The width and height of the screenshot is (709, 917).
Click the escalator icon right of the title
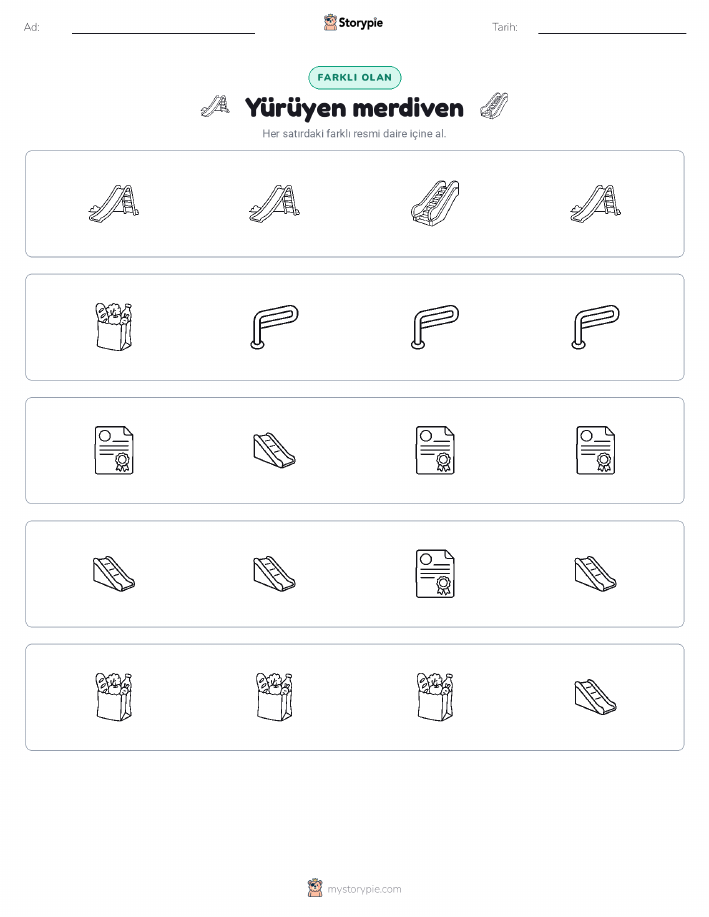coord(494,106)
